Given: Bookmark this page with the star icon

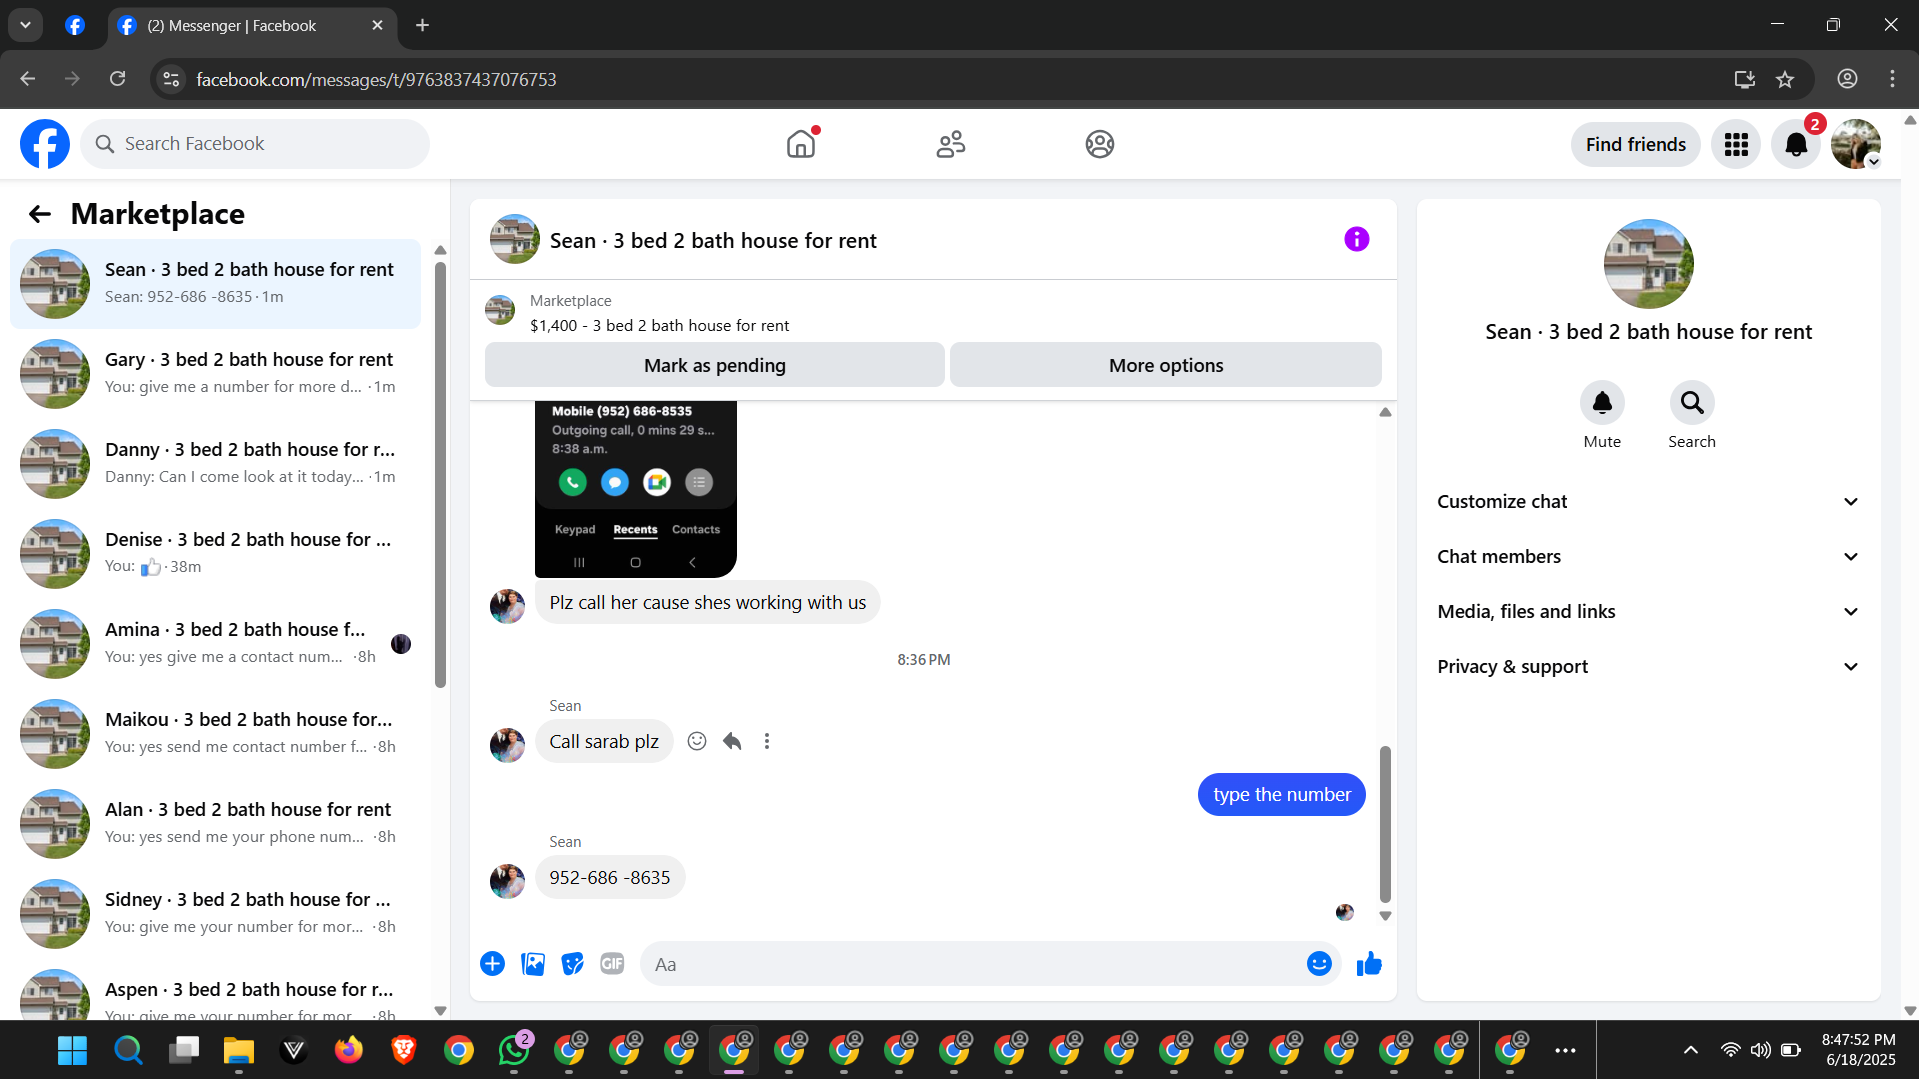Looking at the screenshot, I should tap(1785, 79).
